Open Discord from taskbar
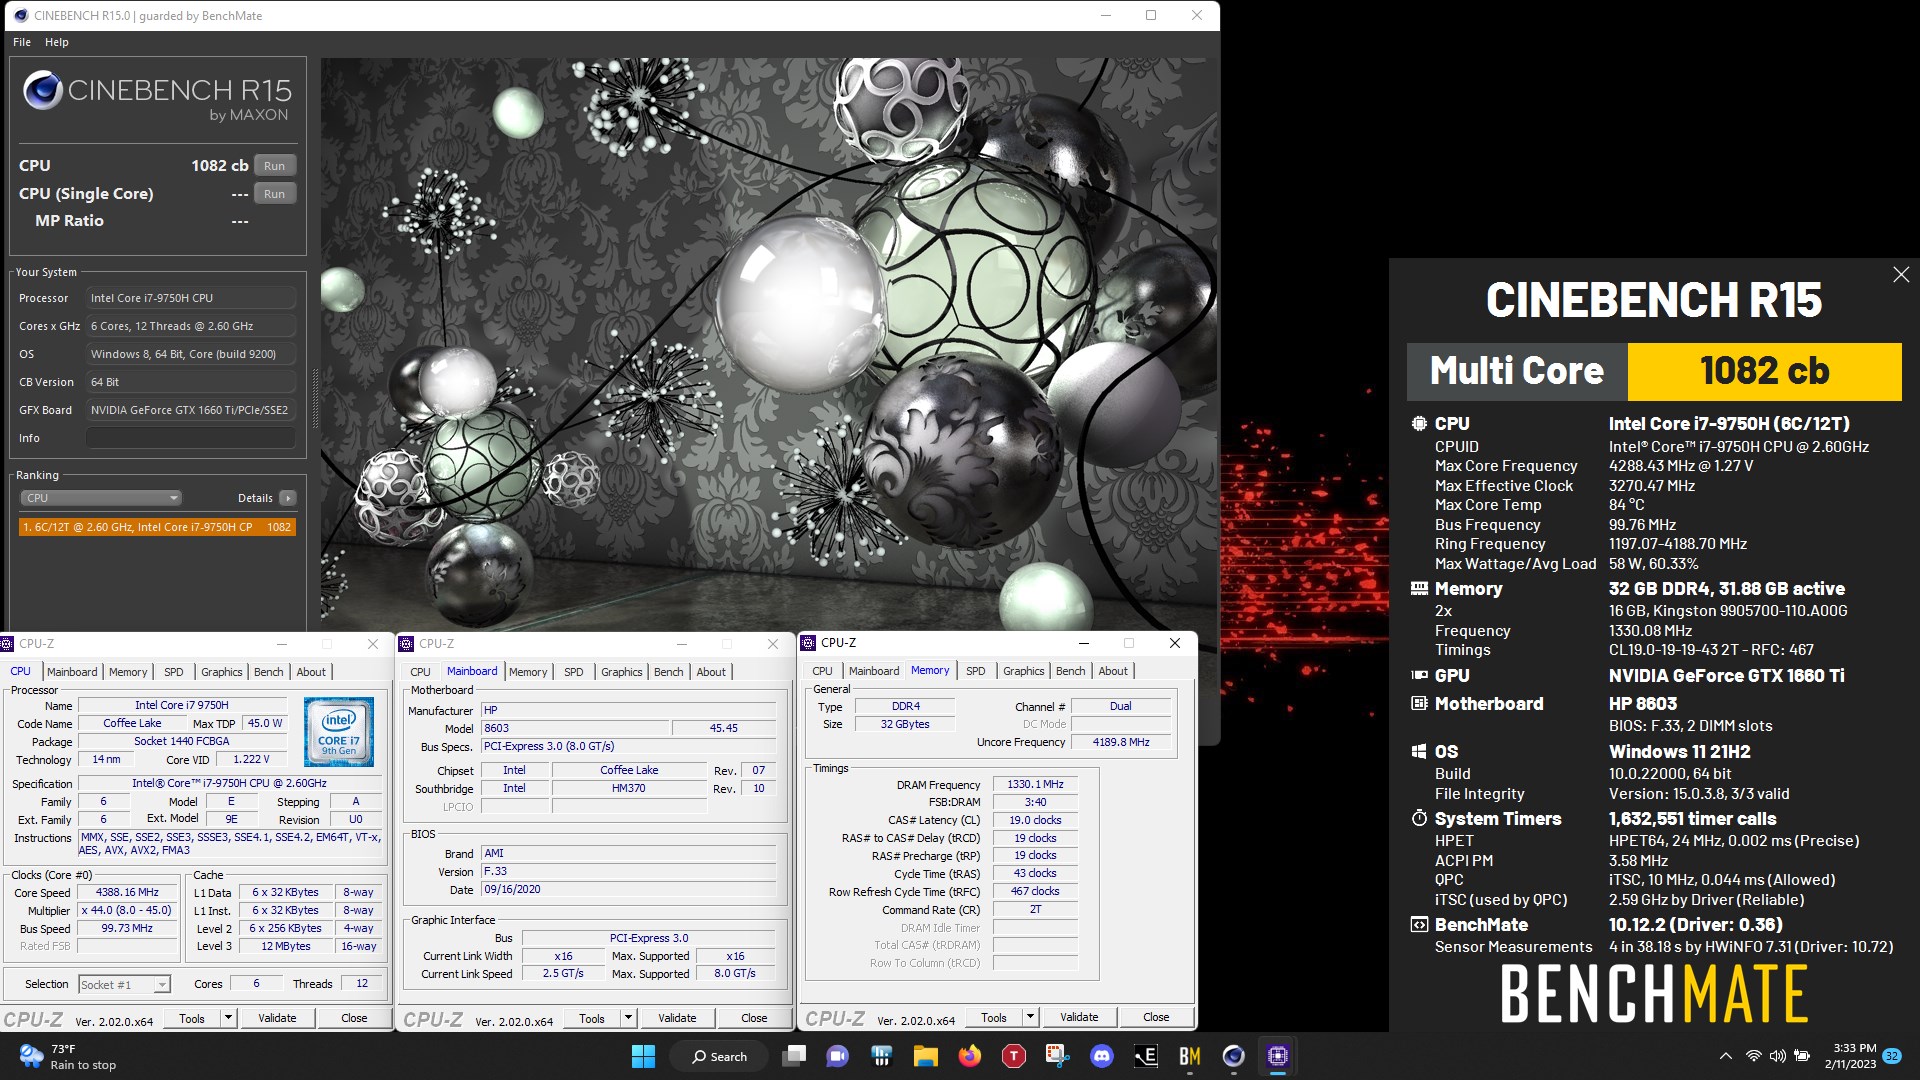Image resolution: width=1920 pixels, height=1080 pixels. coord(1101,1057)
